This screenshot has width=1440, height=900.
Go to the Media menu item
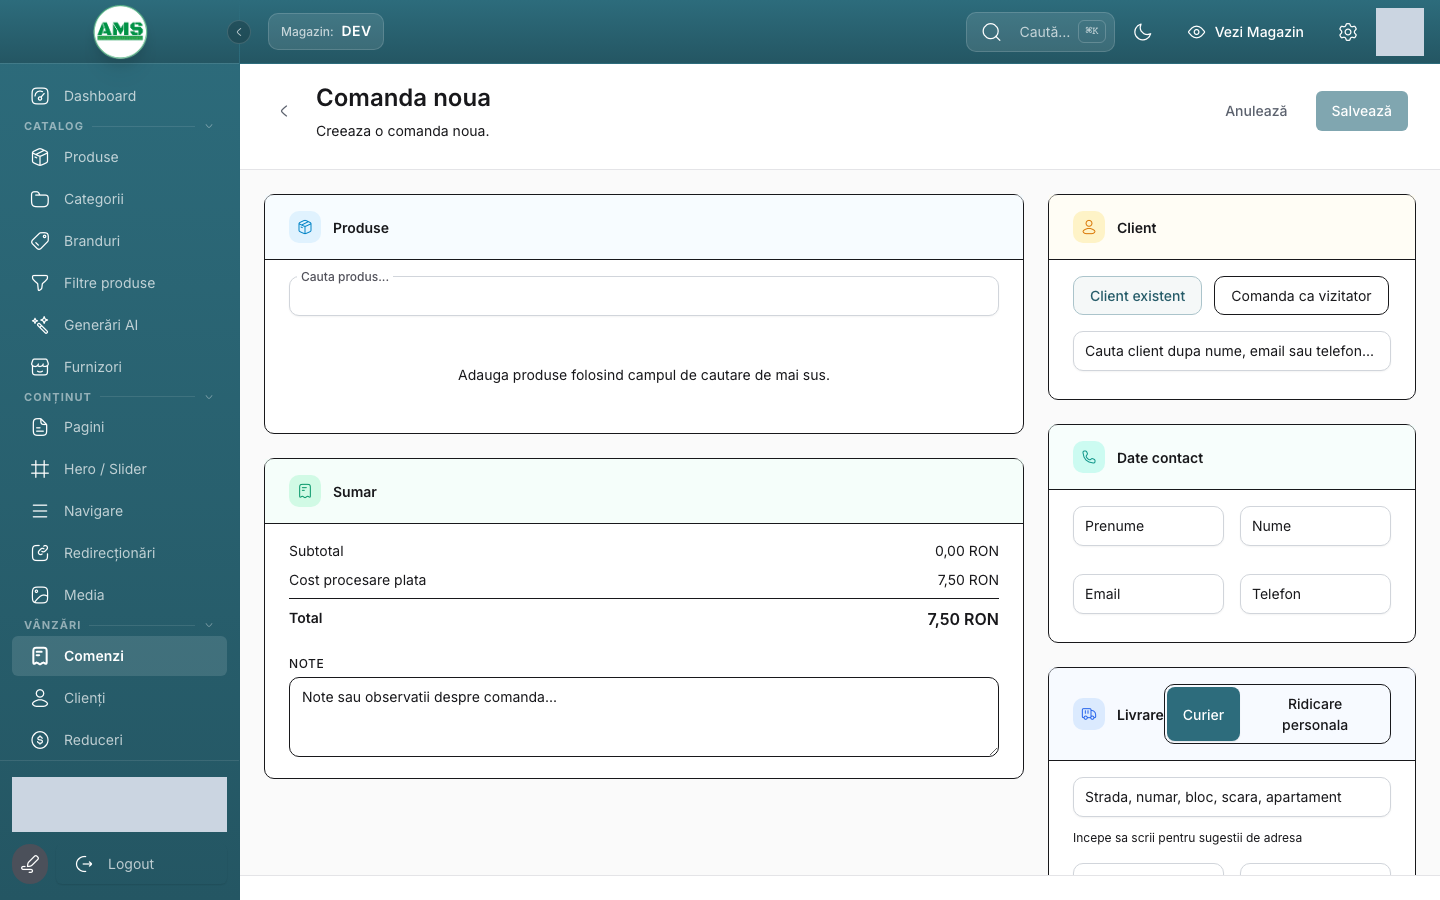click(119, 595)
